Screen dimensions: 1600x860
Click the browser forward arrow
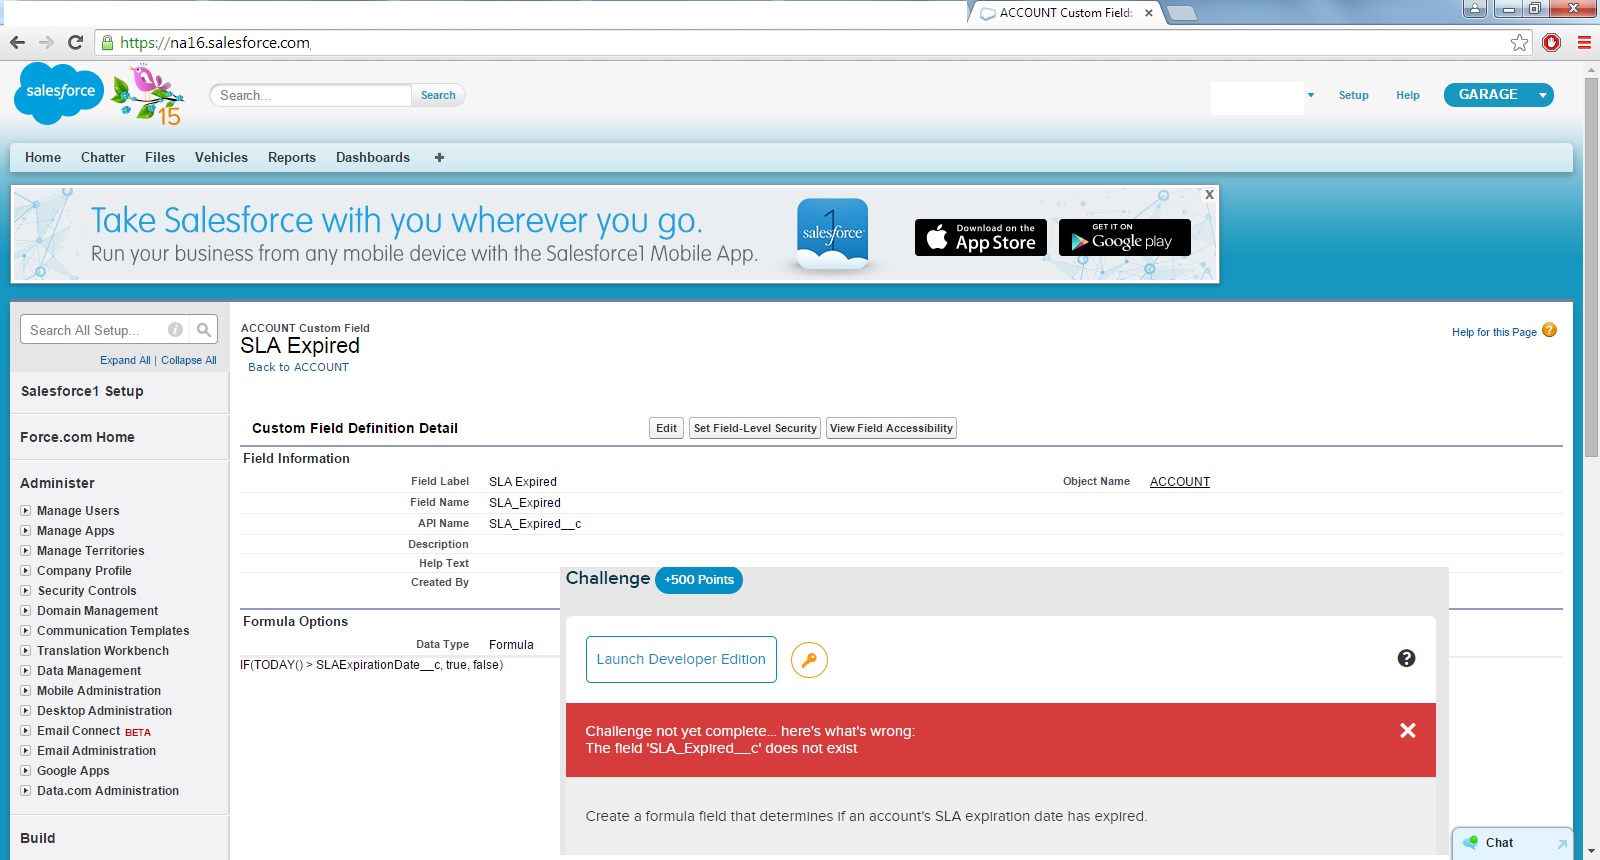46,42
